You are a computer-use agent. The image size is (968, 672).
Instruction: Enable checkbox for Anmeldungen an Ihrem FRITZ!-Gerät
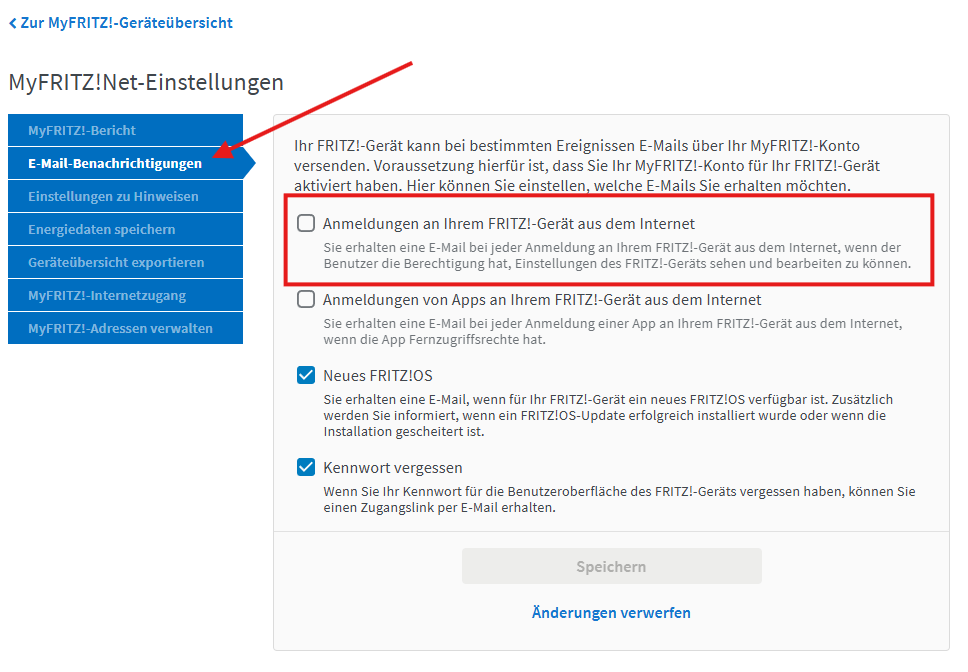click(x=306, y=224)
